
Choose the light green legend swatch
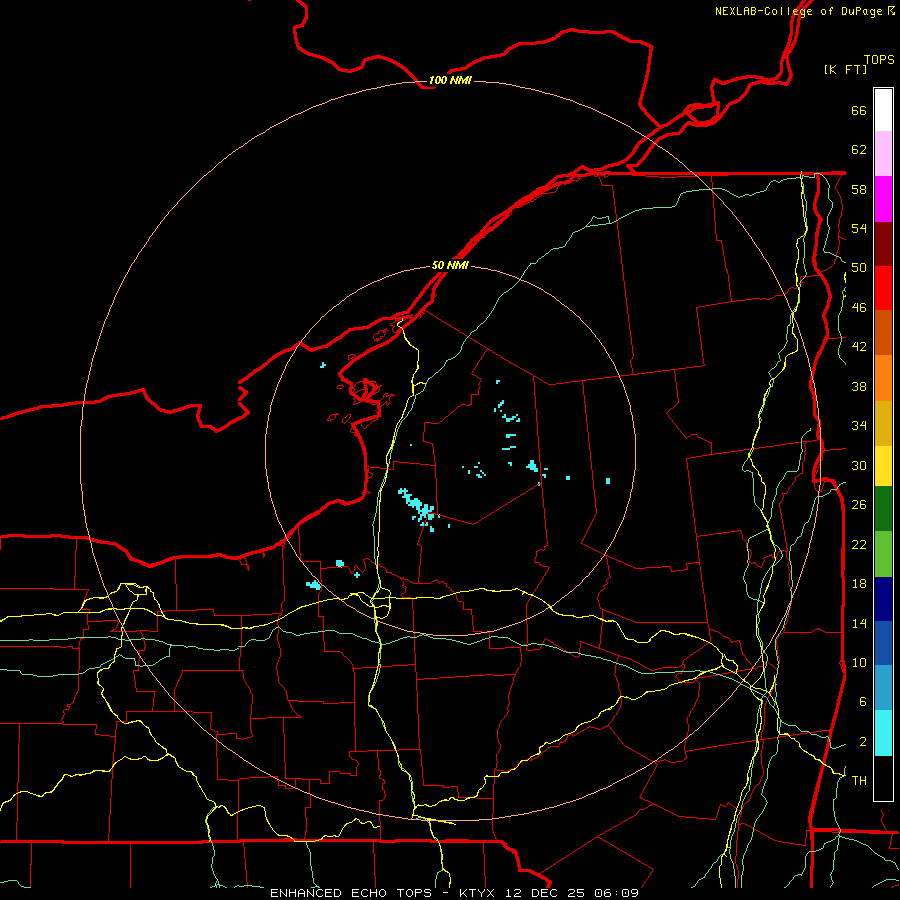[x=883, y=554]
